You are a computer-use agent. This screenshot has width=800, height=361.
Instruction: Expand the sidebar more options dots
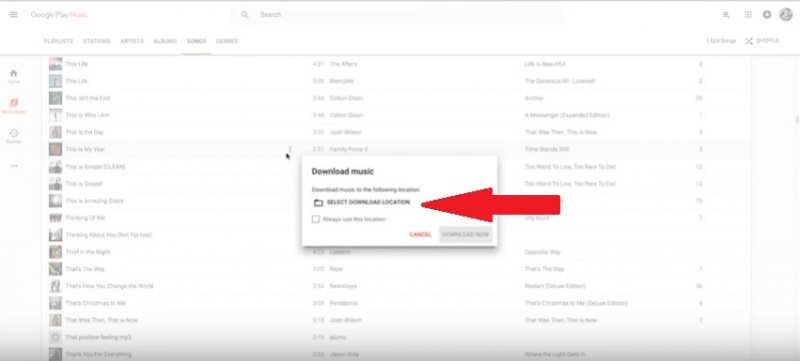(14, 166)
